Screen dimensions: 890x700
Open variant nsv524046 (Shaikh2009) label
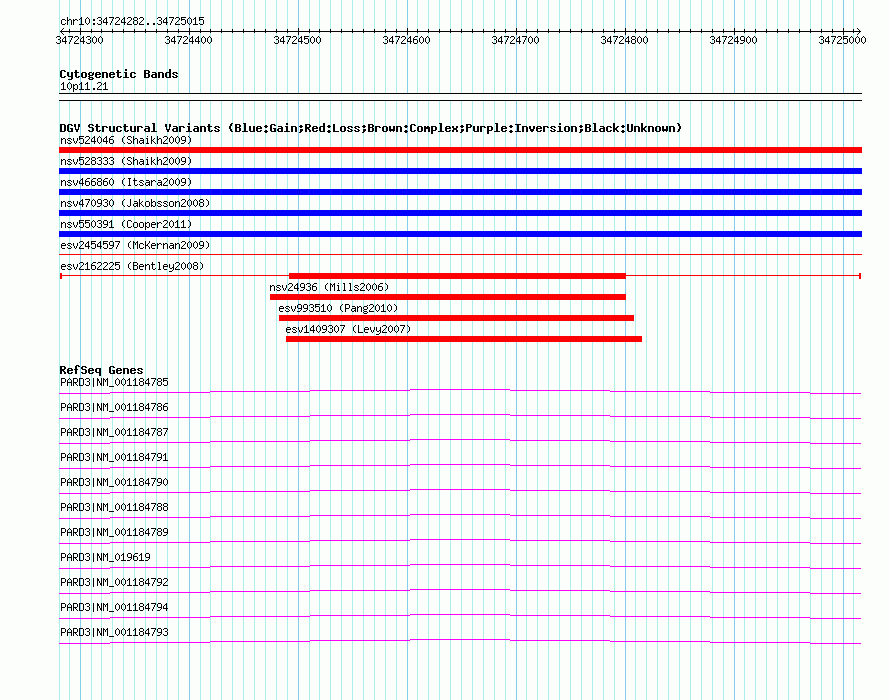pyautogui.click(x=126, y=140)
